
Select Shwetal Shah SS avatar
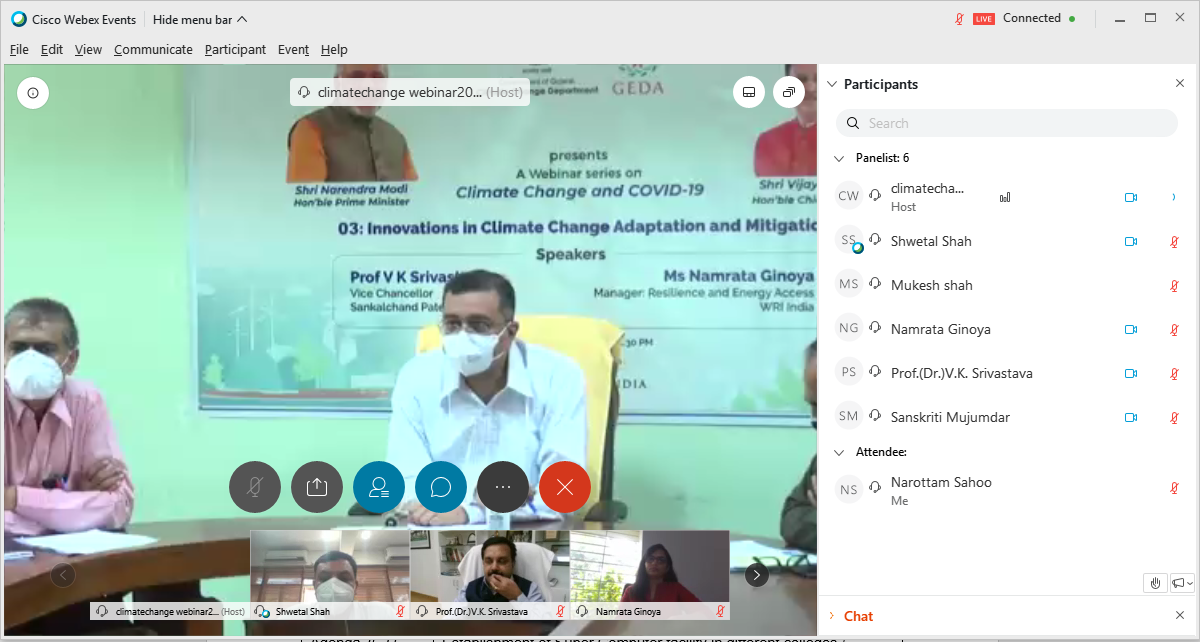[x=849, y=240]
